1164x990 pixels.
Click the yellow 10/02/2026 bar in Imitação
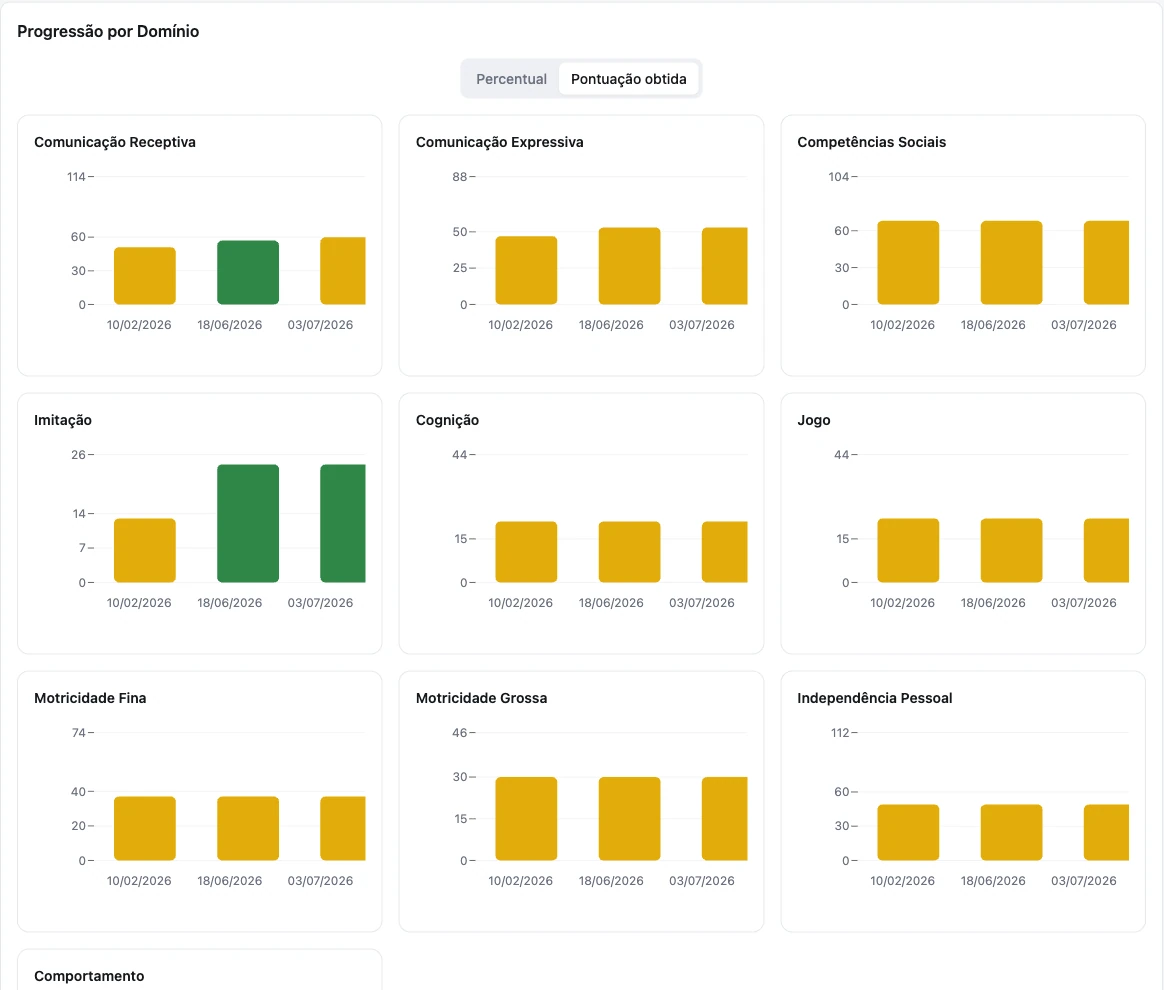[145, 551]
